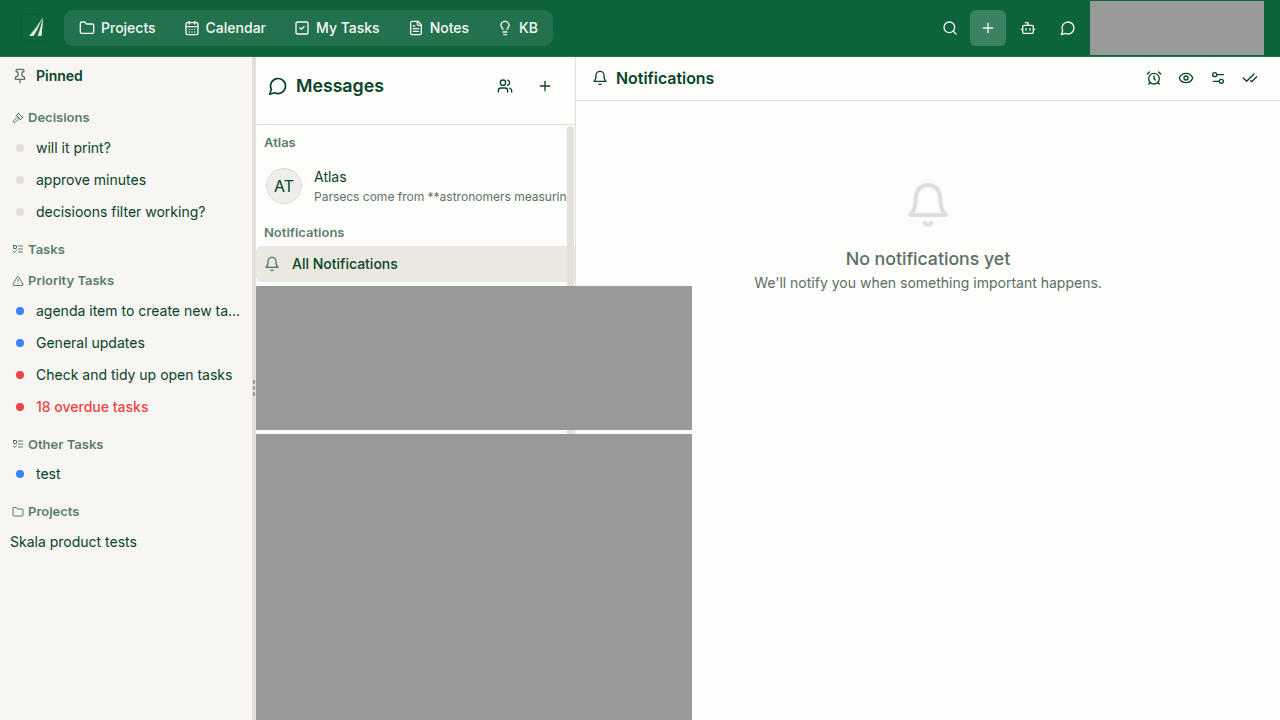The width and height of the screenshot is (1280, 720).
Task: Click the bell icon beside Notifications title
Action: pos(600,78)
